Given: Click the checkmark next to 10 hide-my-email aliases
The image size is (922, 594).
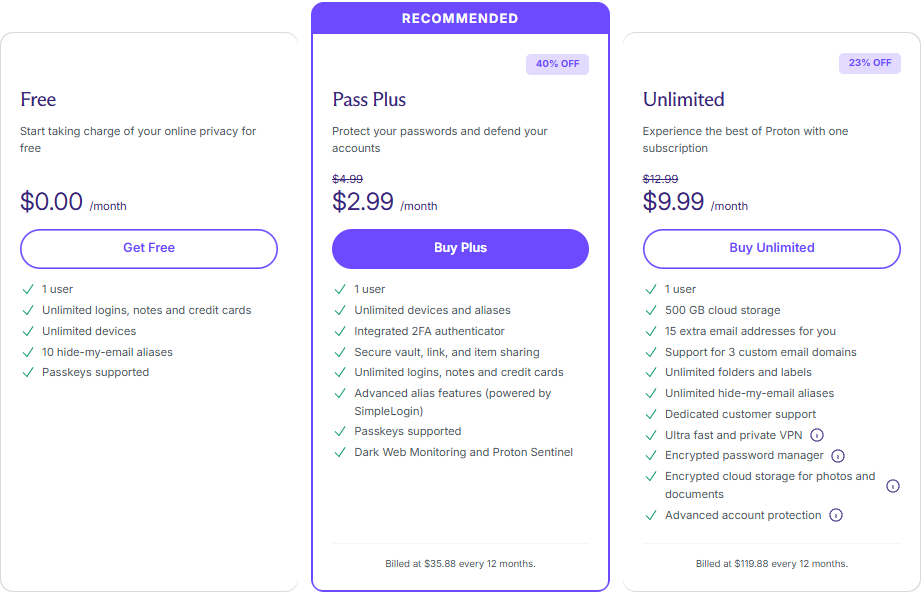Looking at the screenshot, I should 28,352.
